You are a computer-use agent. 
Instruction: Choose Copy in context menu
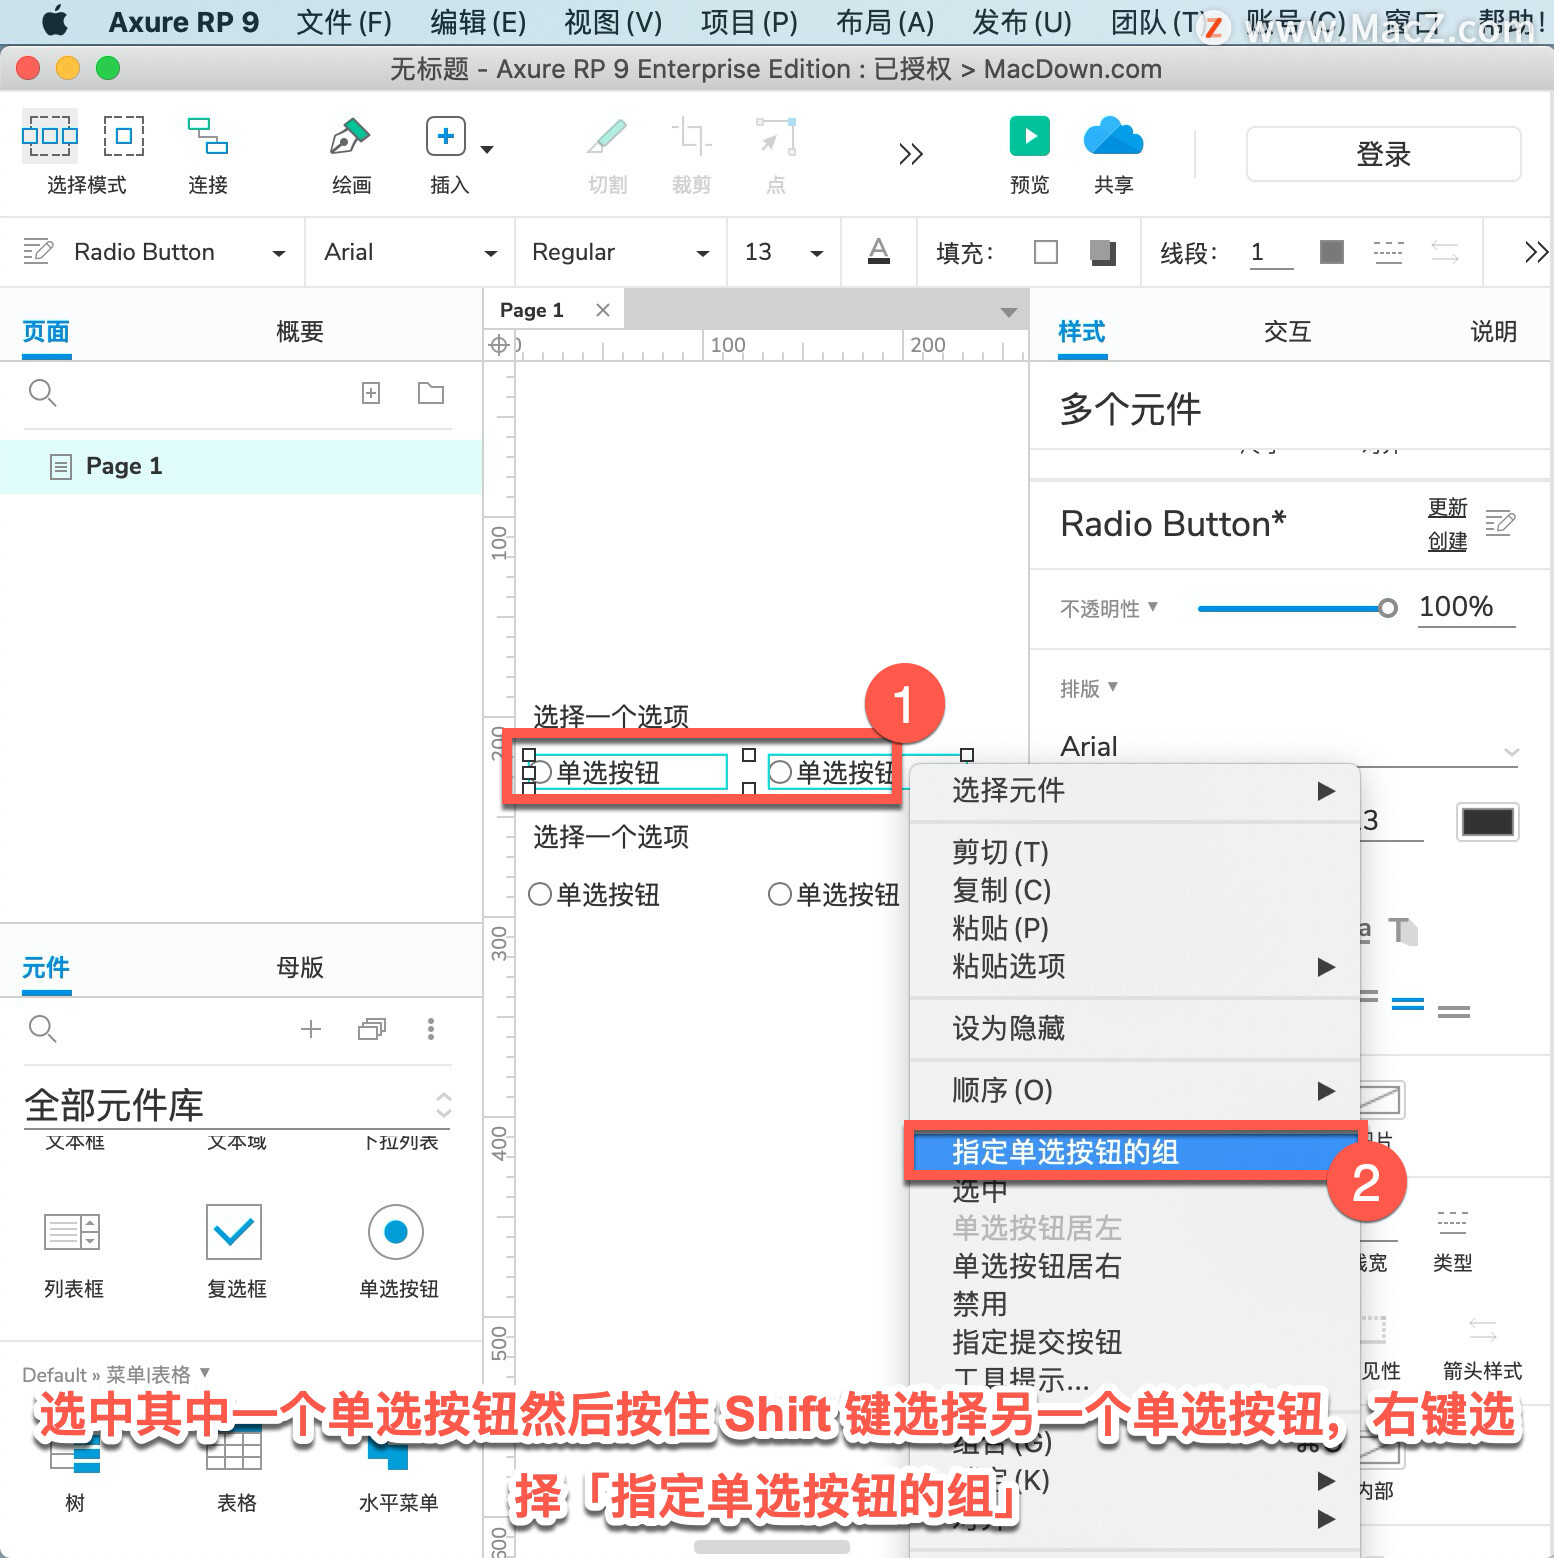click(1135, 890)
